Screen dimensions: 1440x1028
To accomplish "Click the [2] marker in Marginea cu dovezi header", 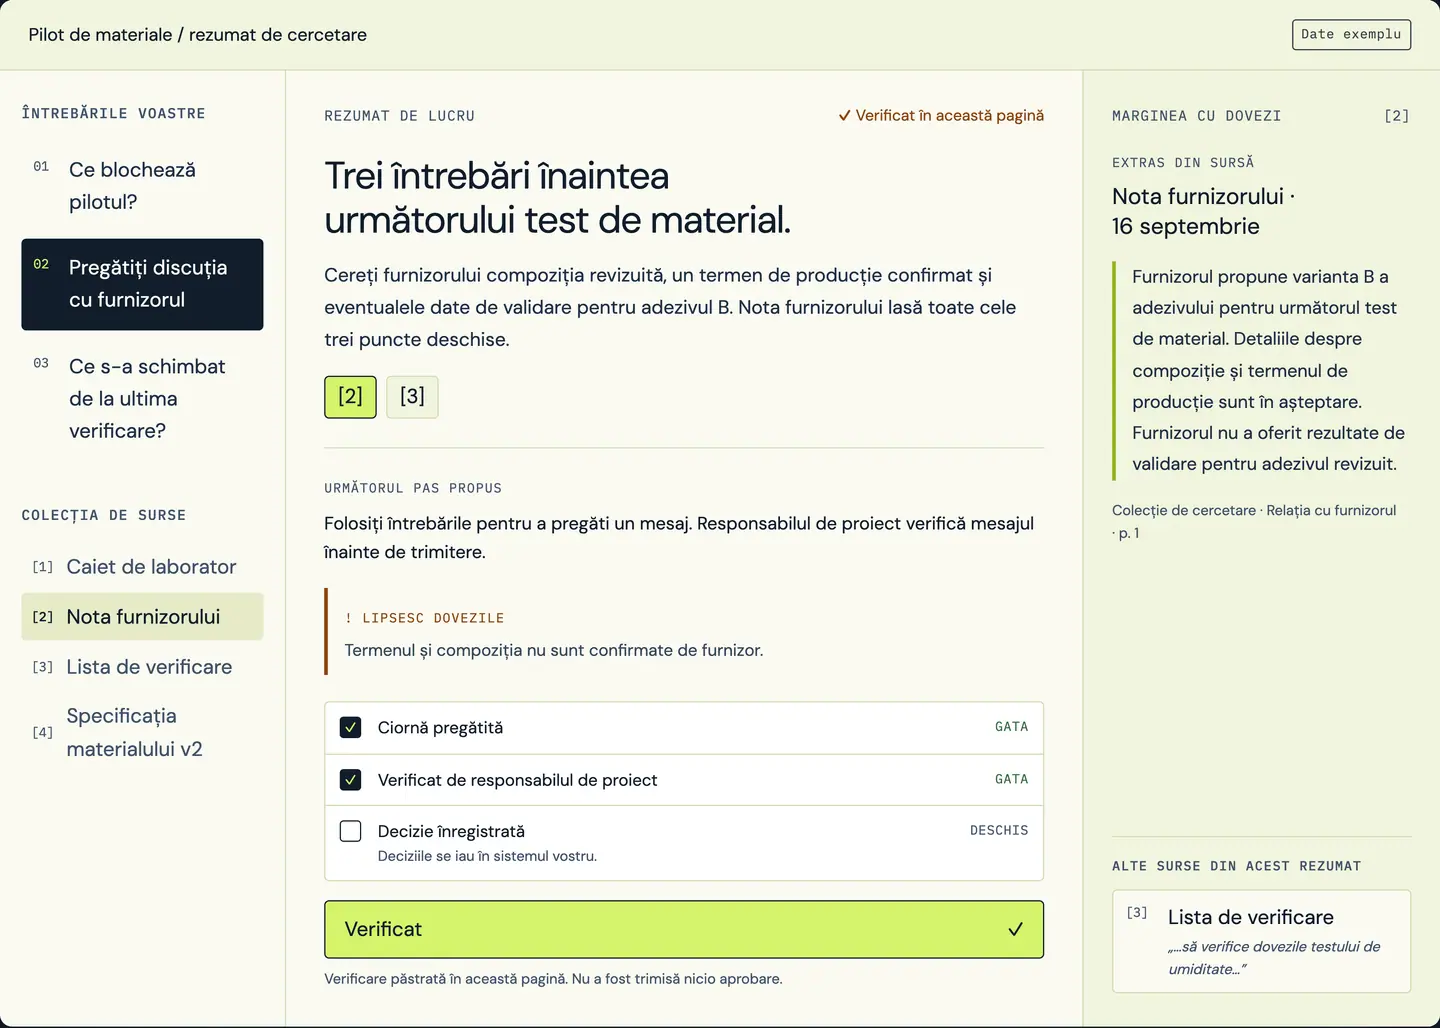I will click(x=1396, y=116).
